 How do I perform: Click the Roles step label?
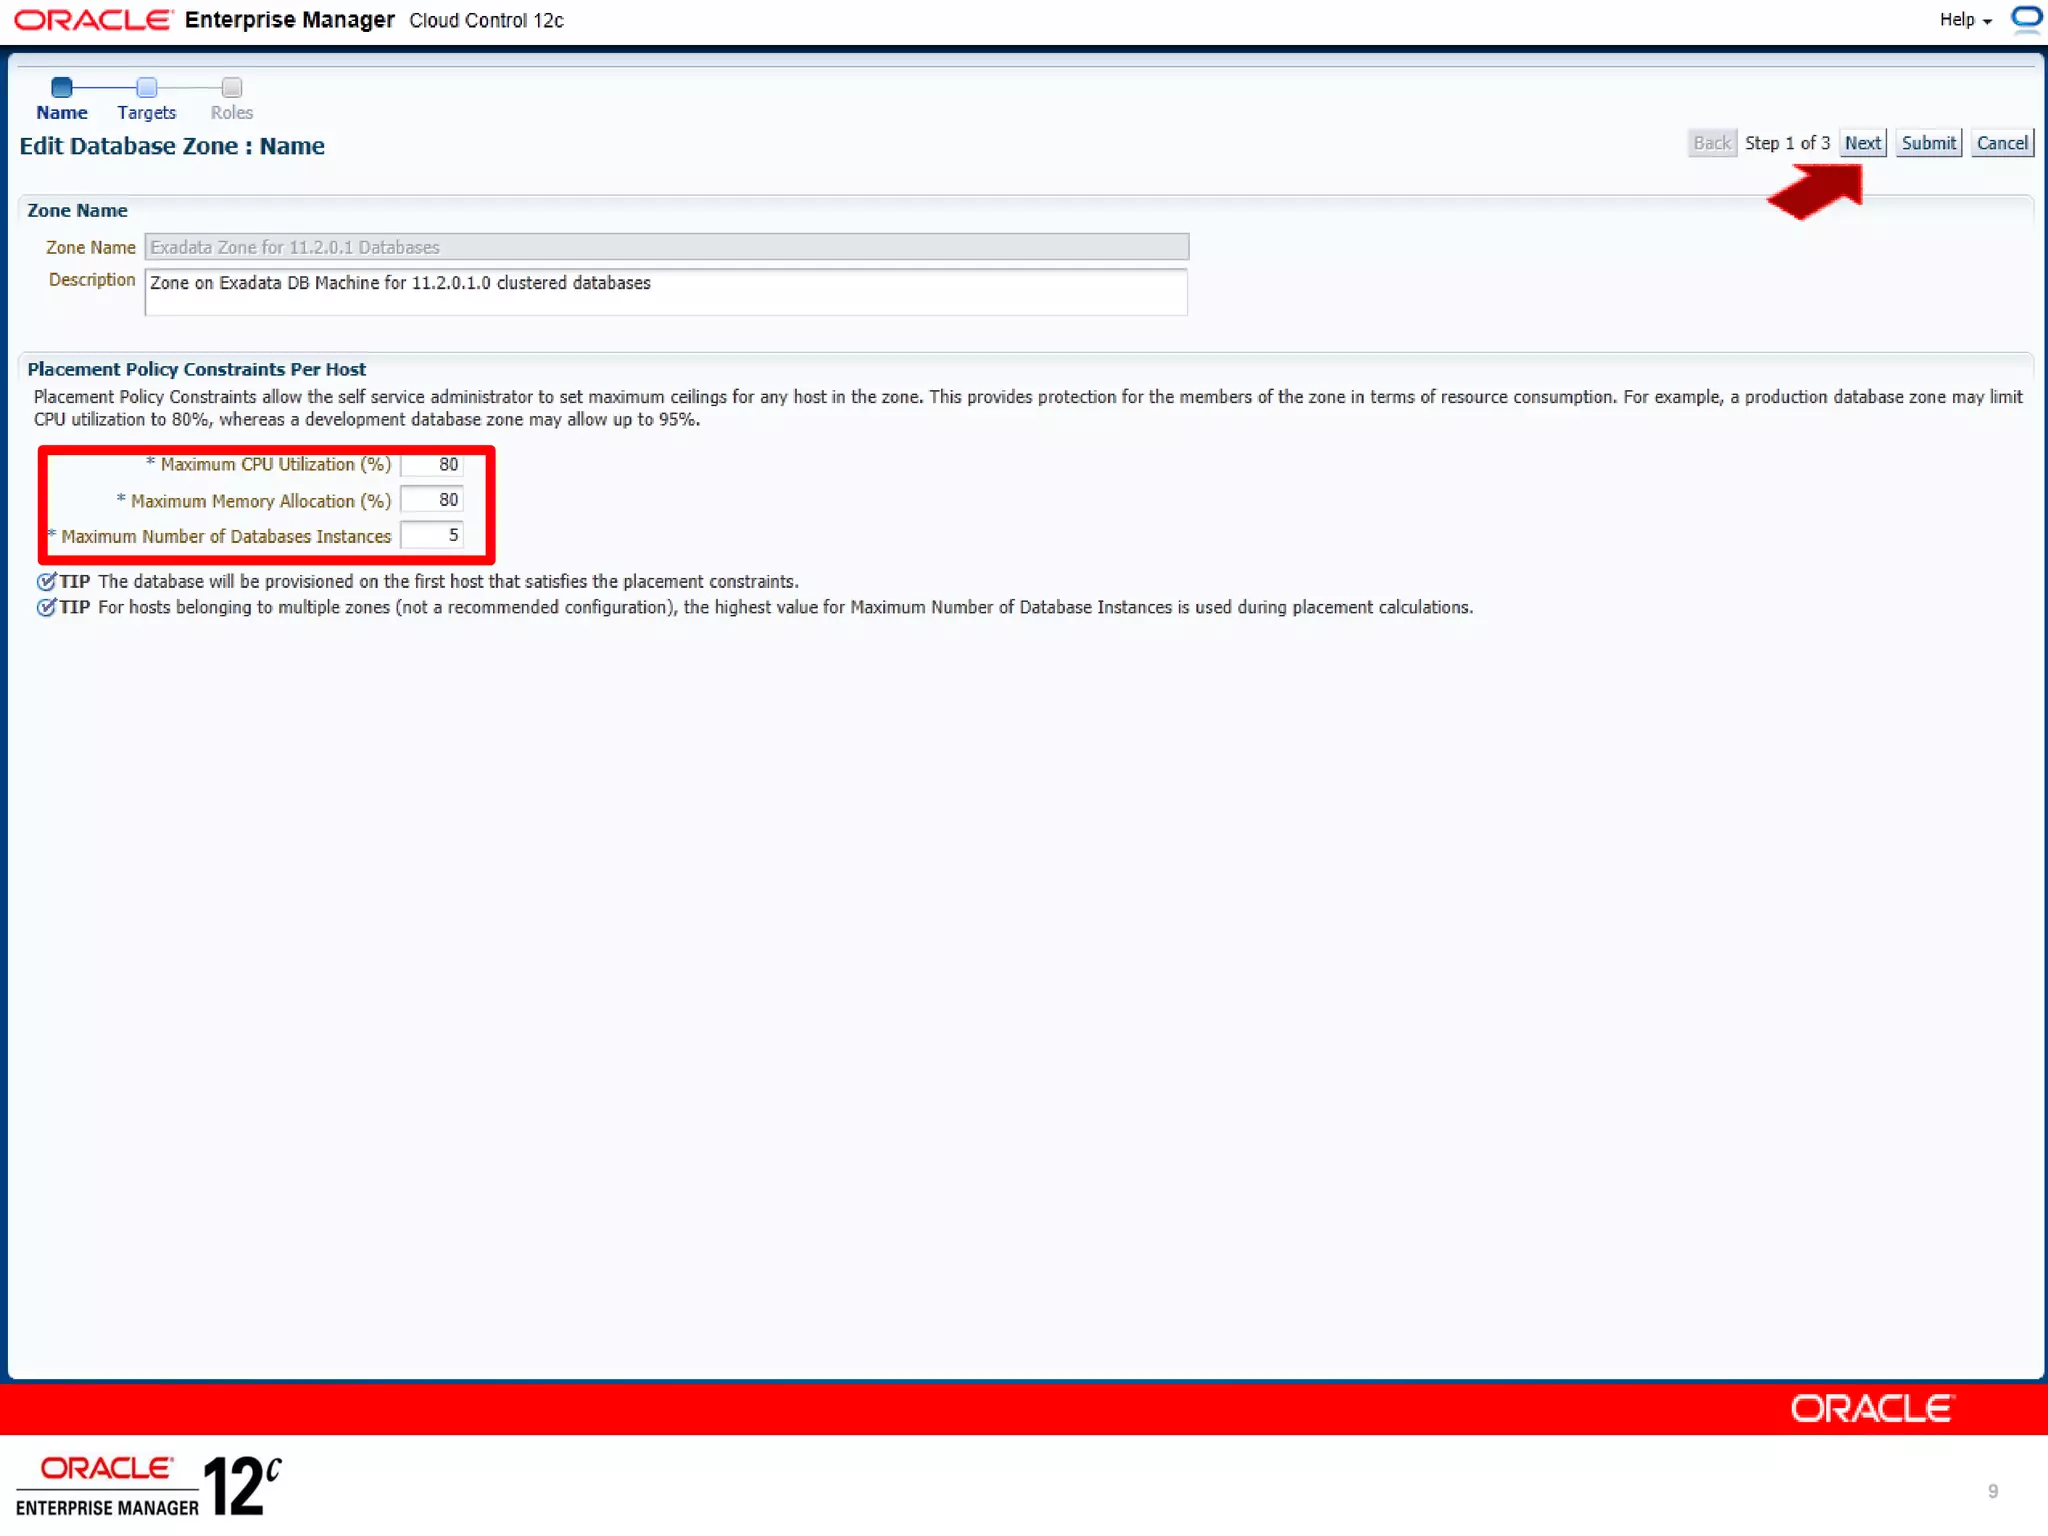[232, 113]
